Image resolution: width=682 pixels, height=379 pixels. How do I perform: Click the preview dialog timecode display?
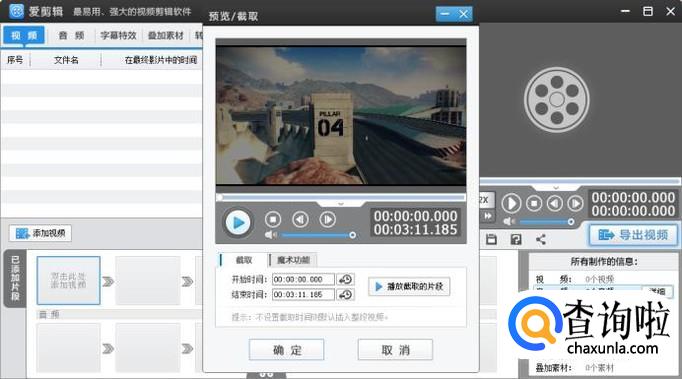coord(415,223)
